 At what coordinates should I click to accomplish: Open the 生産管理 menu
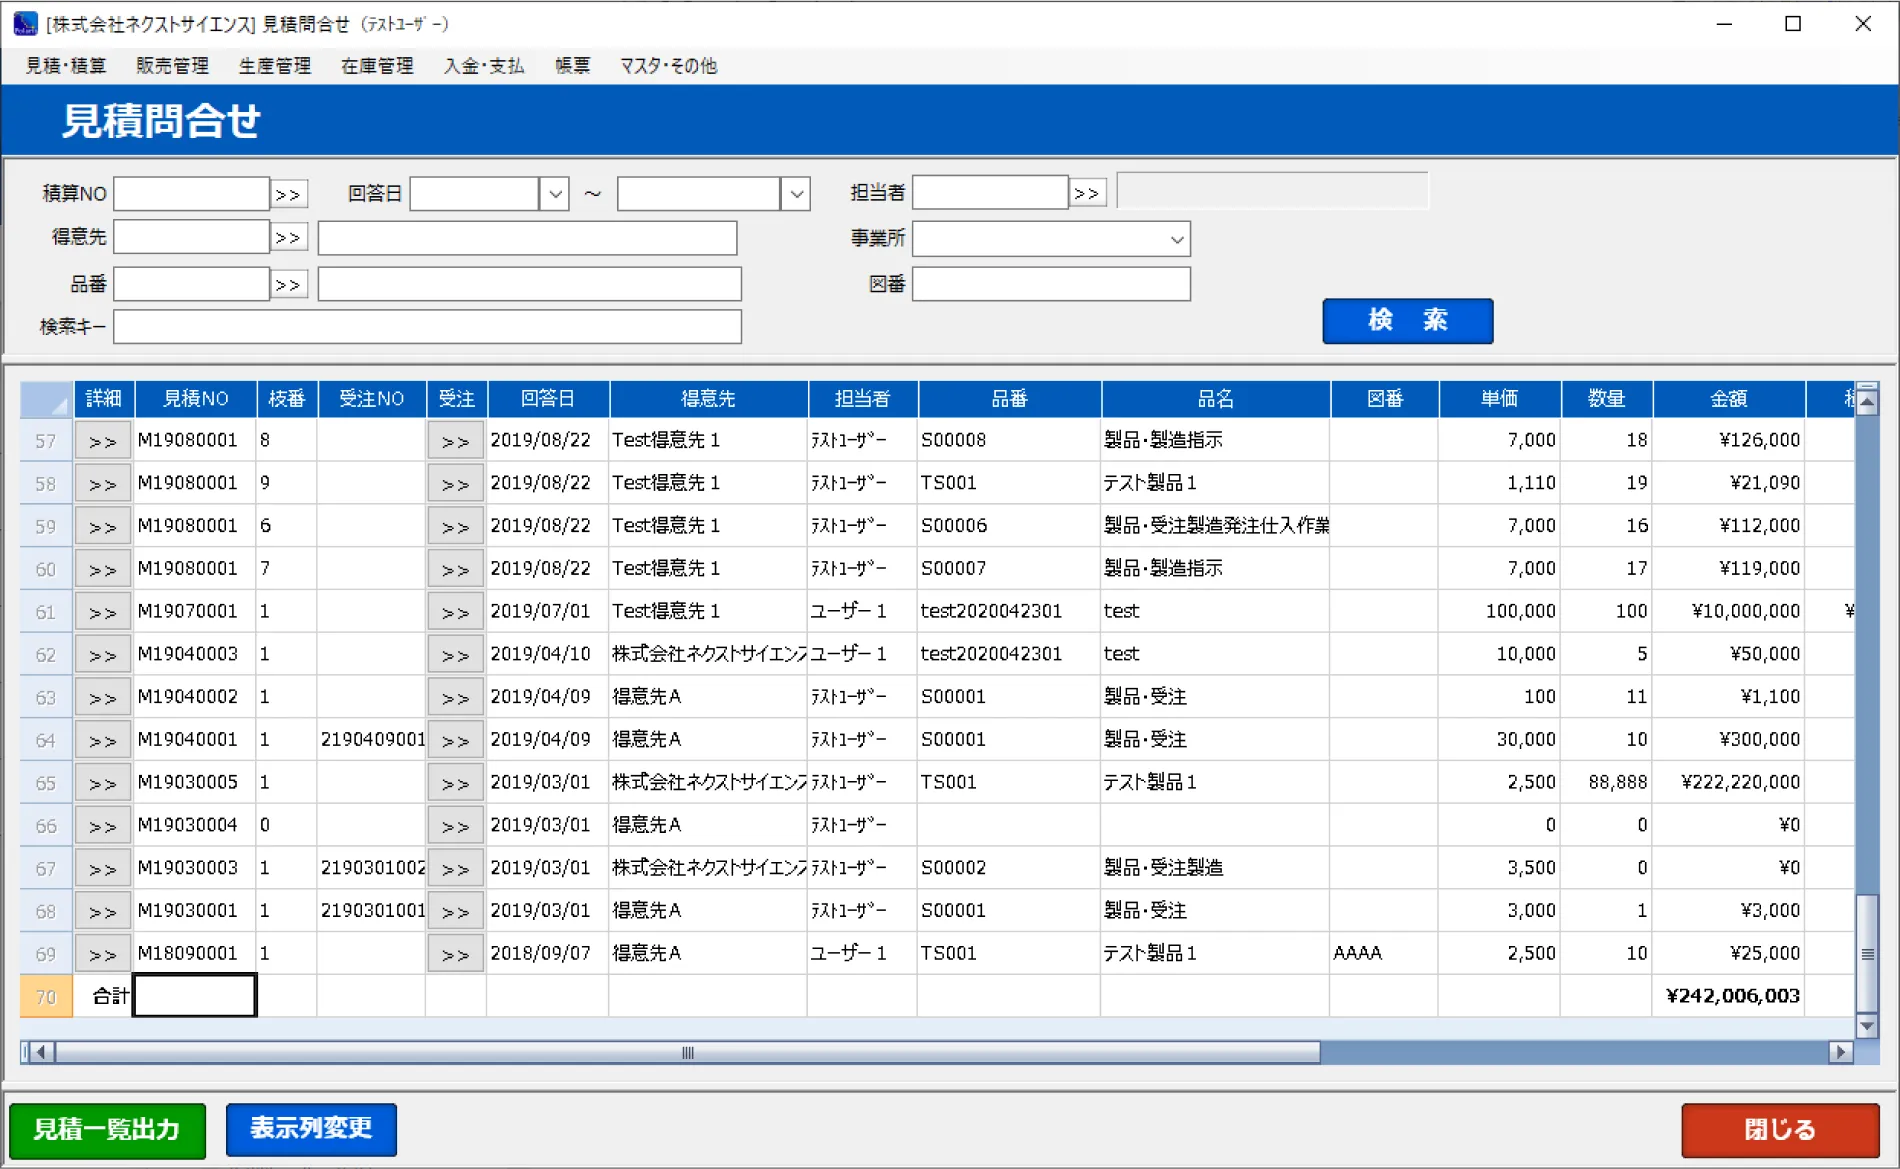[x=274, y=66]
